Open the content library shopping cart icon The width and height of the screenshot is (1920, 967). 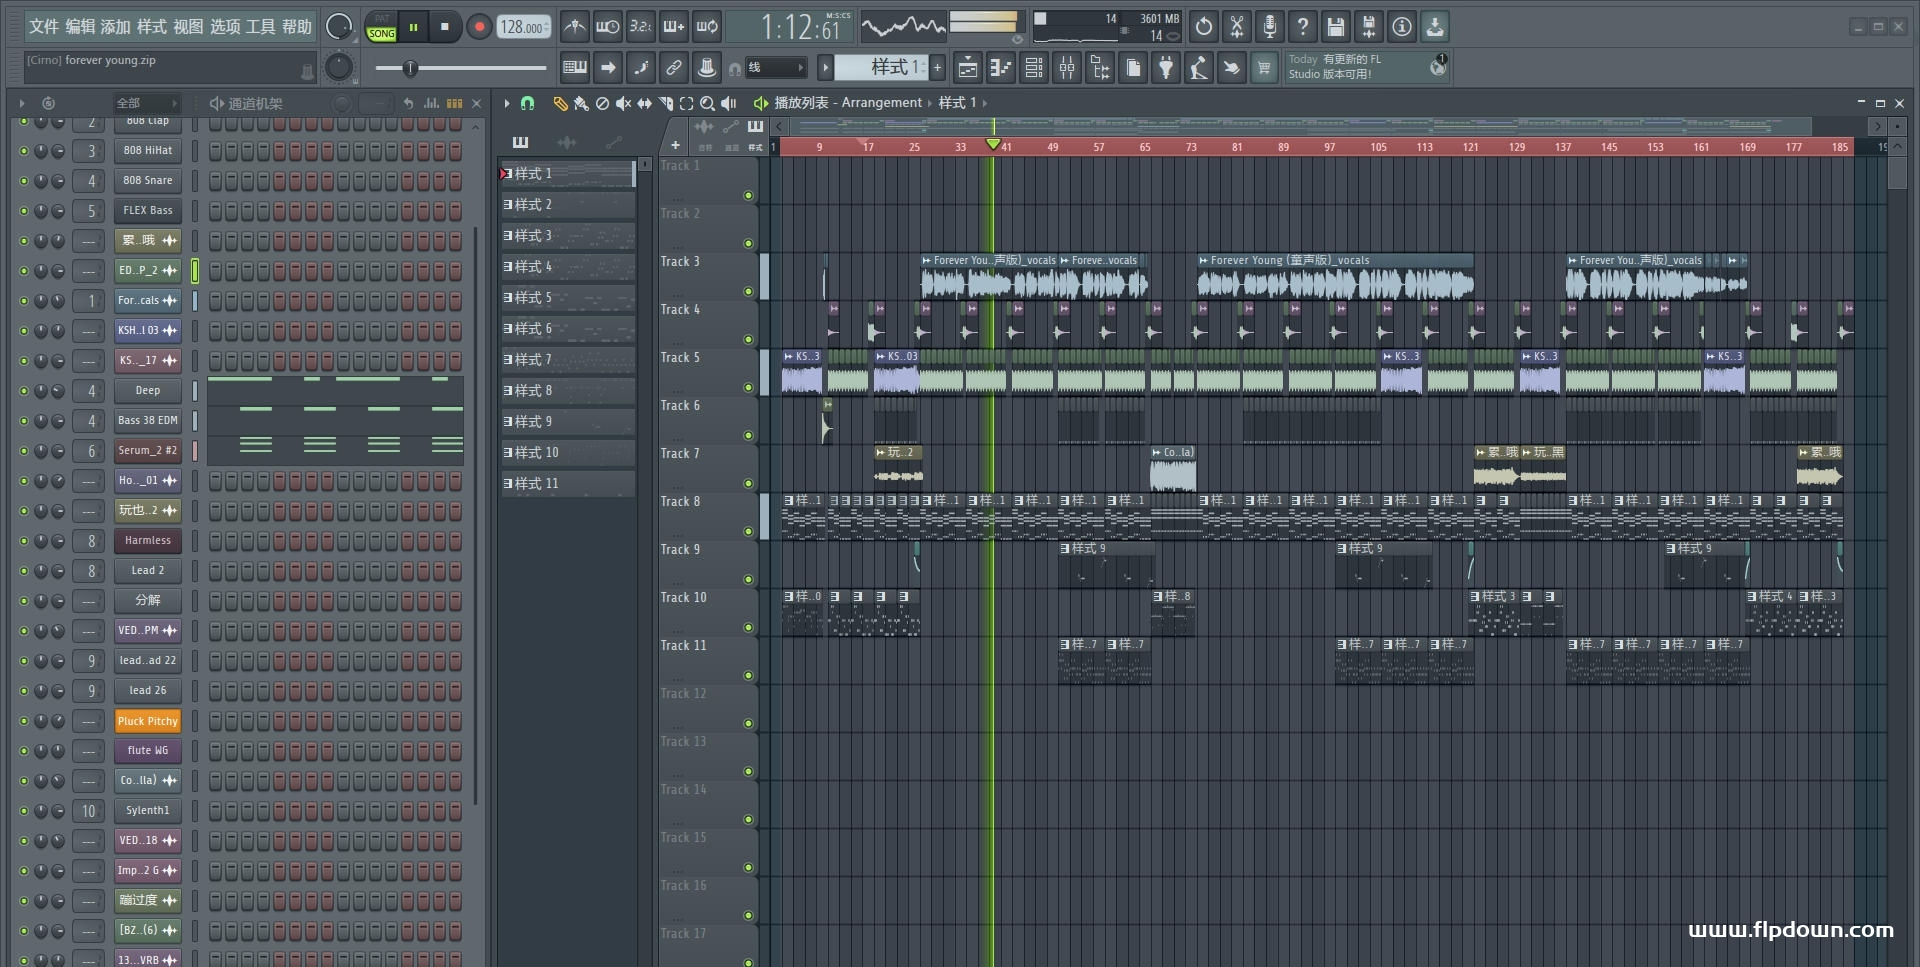(1264, 68)
